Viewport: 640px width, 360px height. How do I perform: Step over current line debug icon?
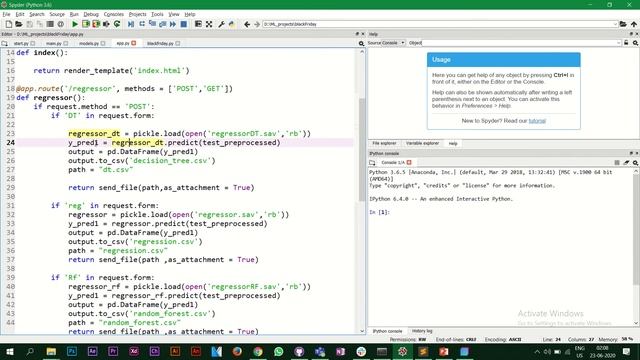point(142,24)
